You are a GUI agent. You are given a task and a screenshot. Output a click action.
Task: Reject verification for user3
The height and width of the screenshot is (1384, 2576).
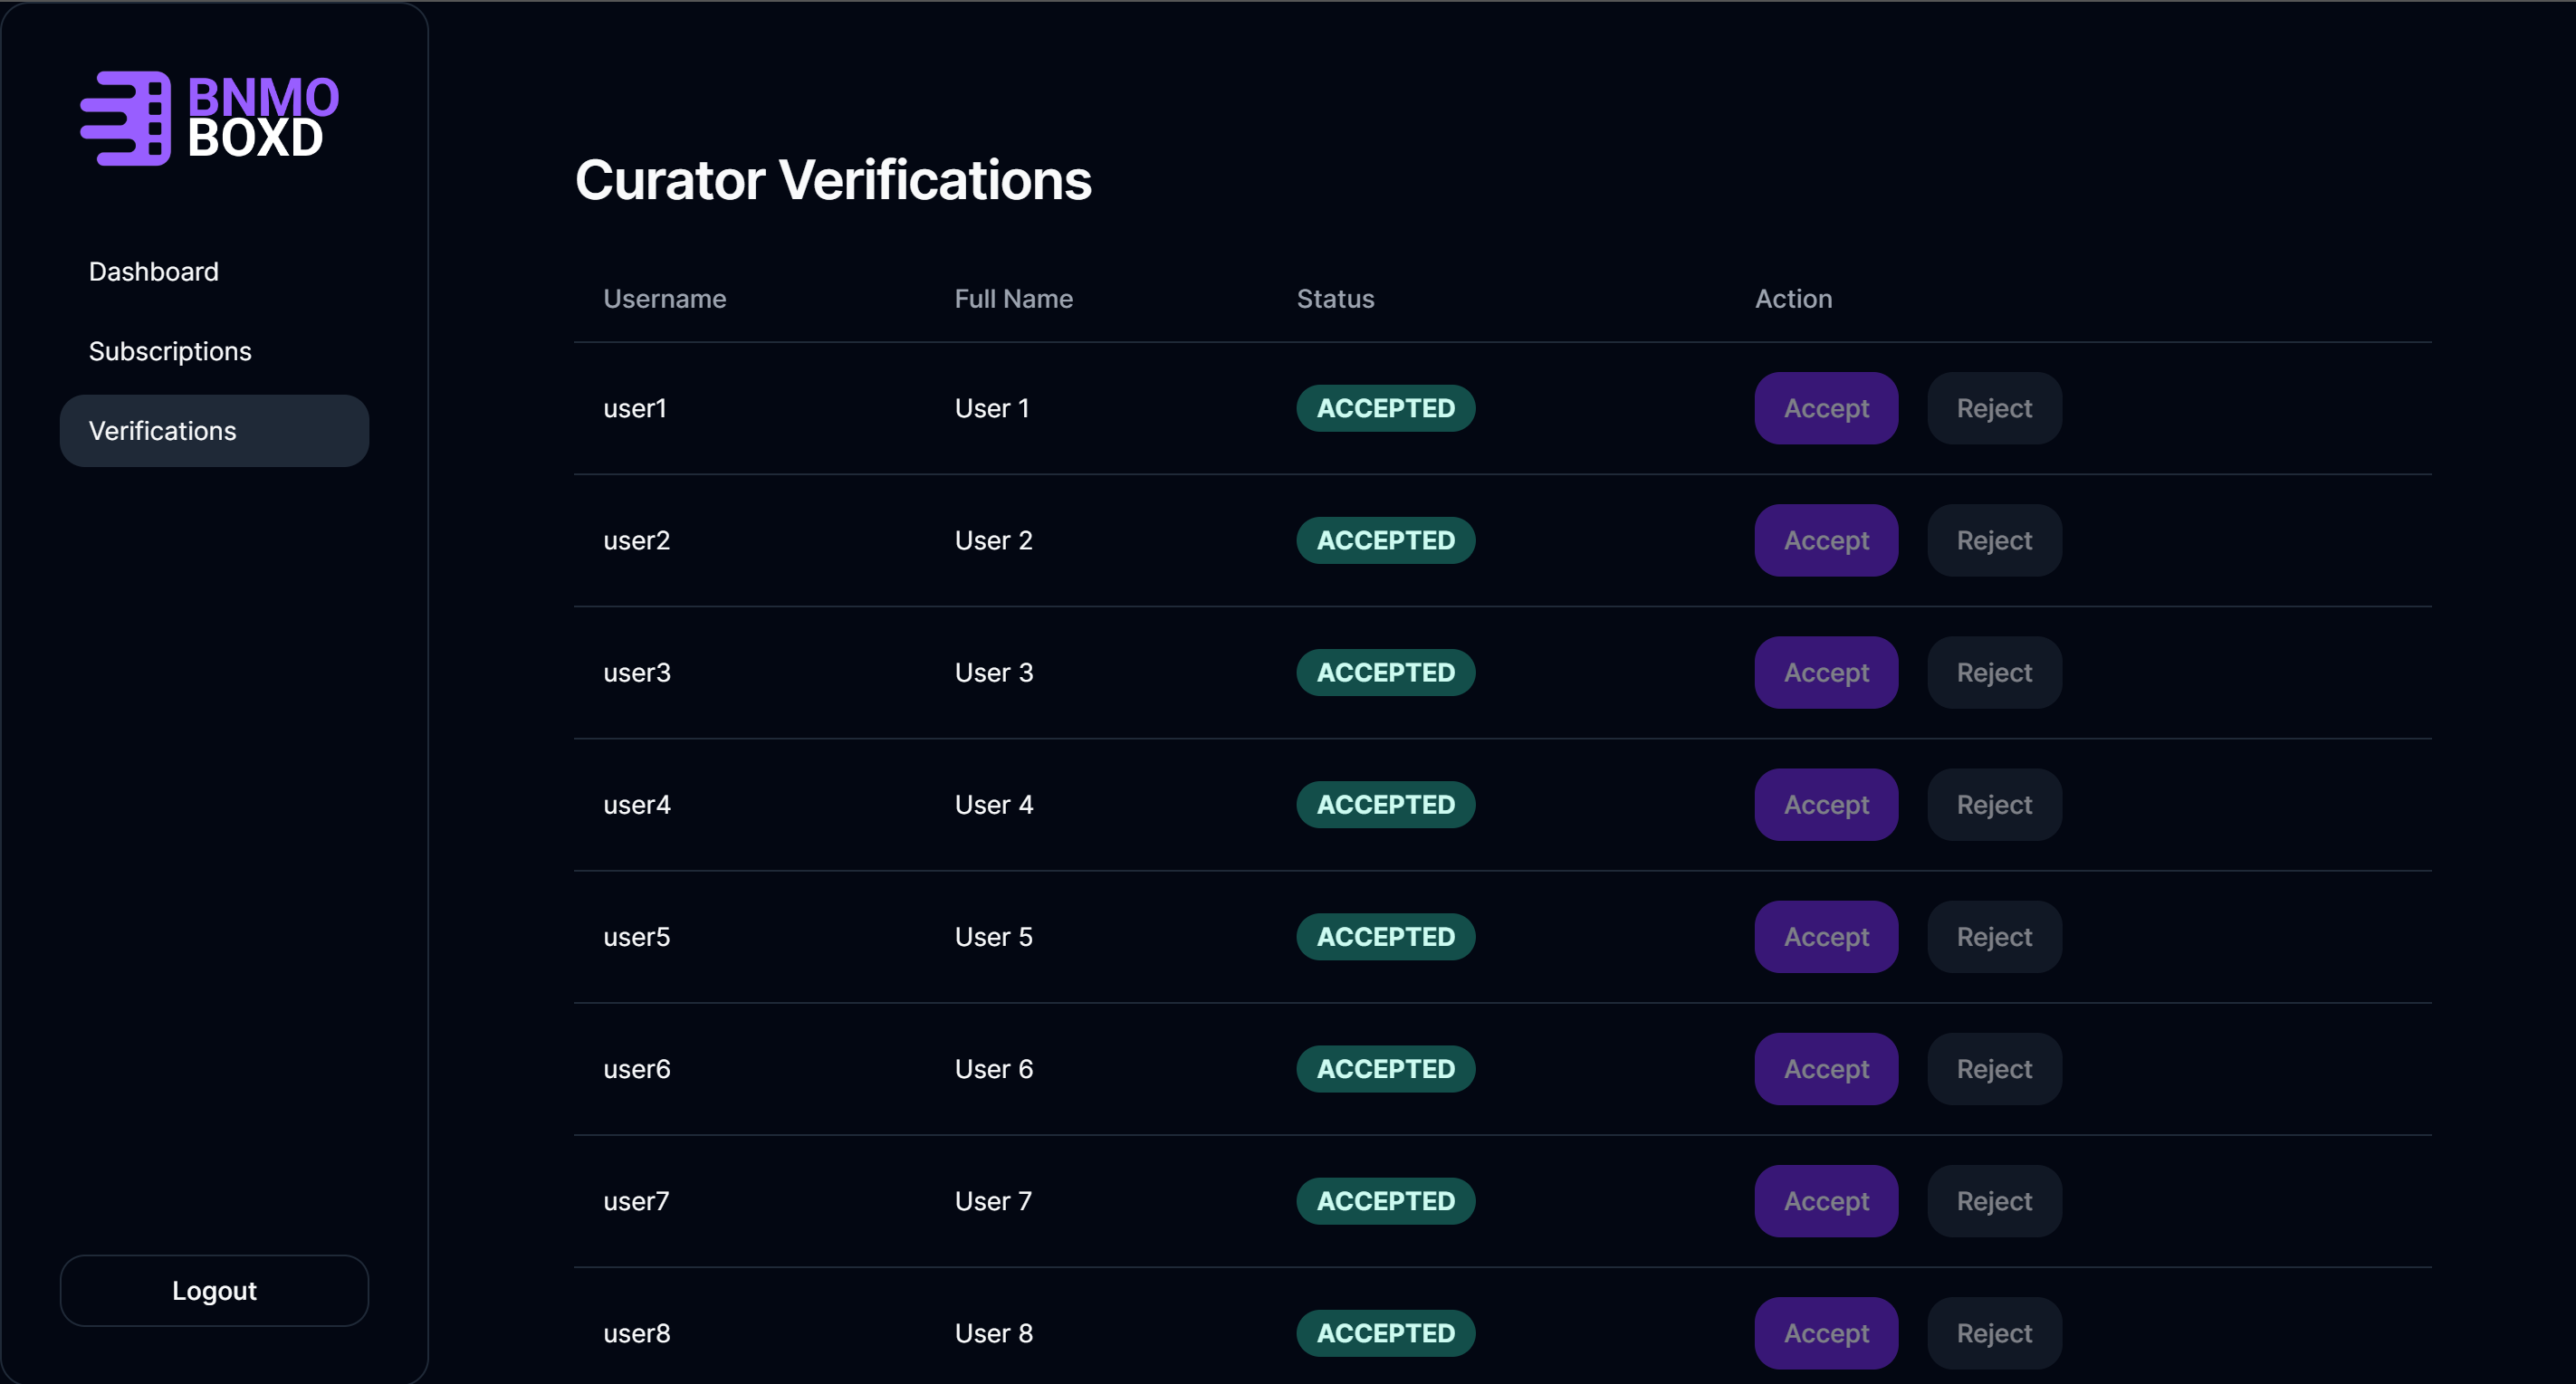pyautogui.click(x=1994, y=673)
